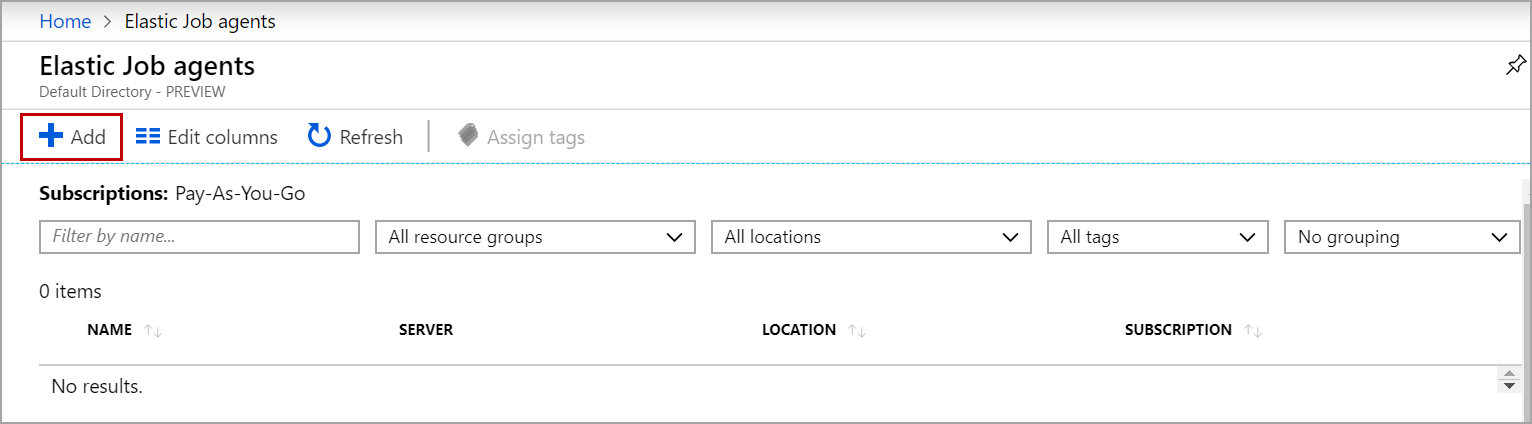Click the Edit columns label
Screen dimensions: 1532x424
click(x=222, y=137)
